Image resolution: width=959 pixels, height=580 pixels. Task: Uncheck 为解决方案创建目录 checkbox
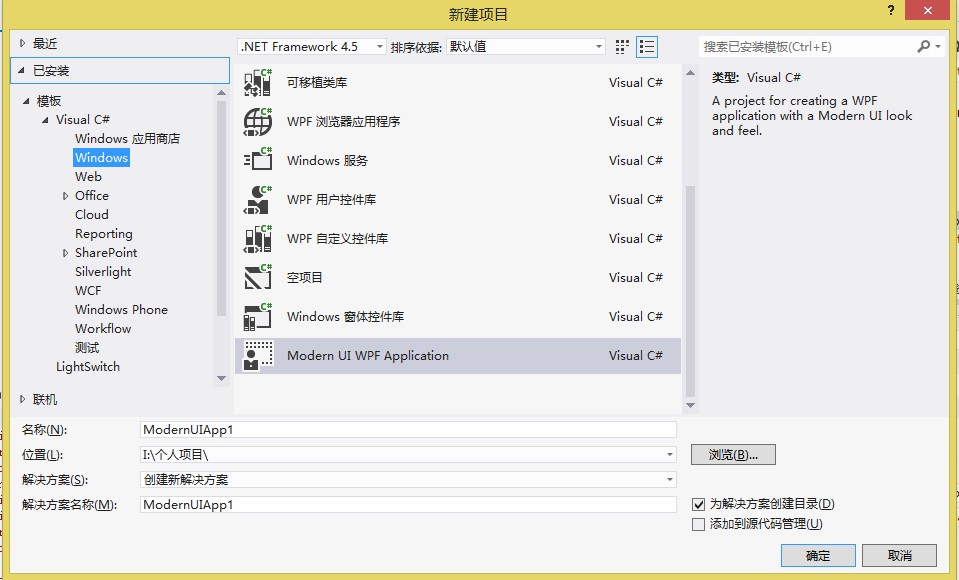tap(699, 504)
